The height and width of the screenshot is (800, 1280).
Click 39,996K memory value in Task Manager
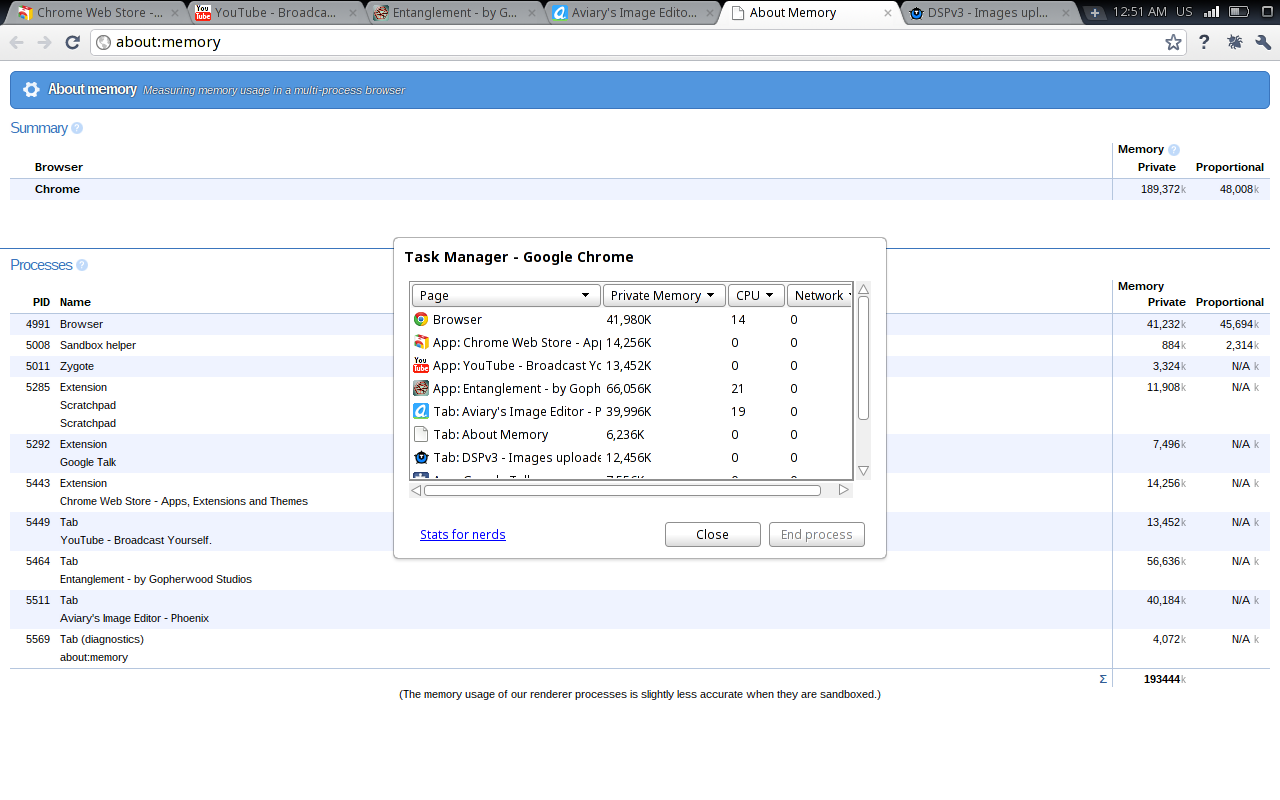point(629,412)
